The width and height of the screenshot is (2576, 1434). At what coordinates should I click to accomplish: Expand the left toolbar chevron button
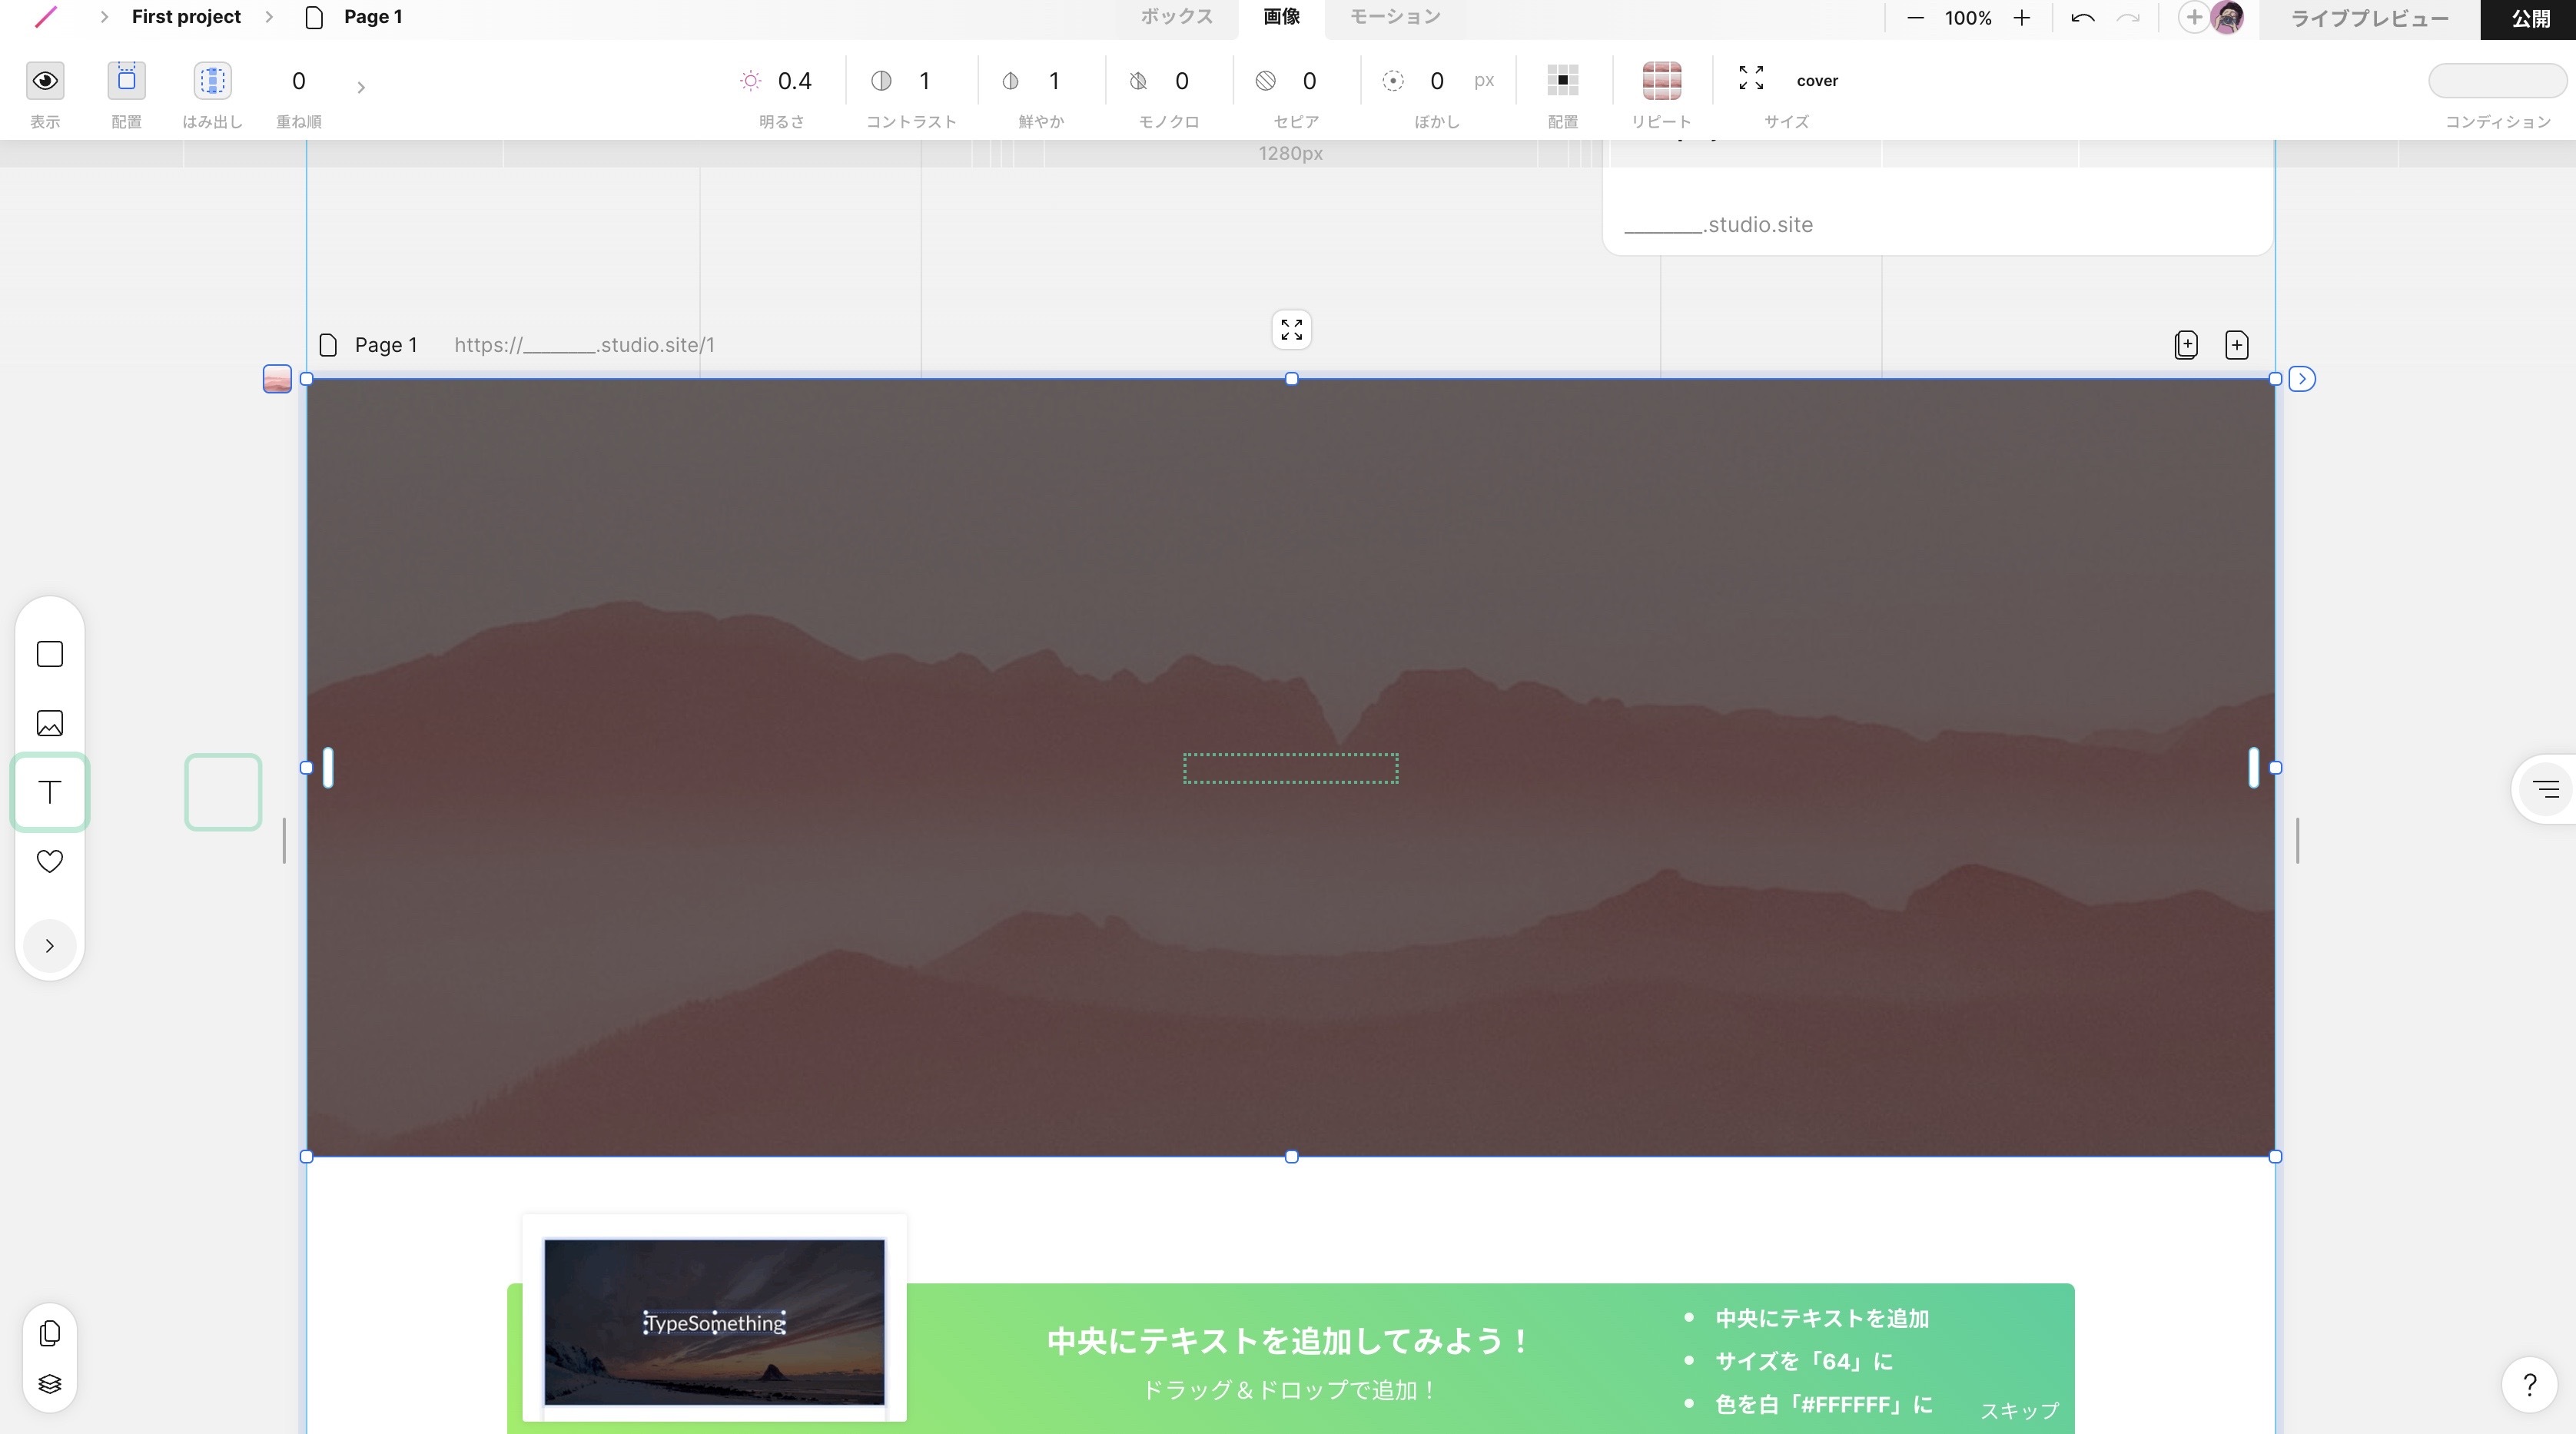tap(49, 946)
